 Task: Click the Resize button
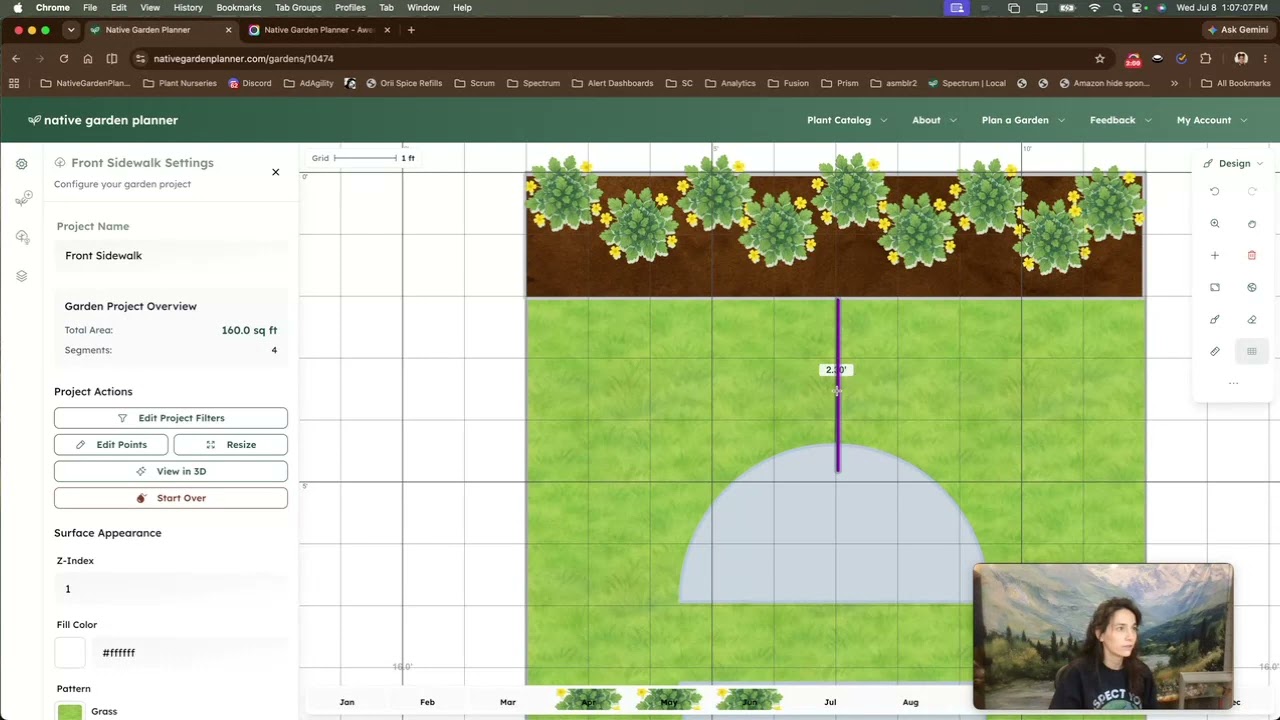point(231,444)
